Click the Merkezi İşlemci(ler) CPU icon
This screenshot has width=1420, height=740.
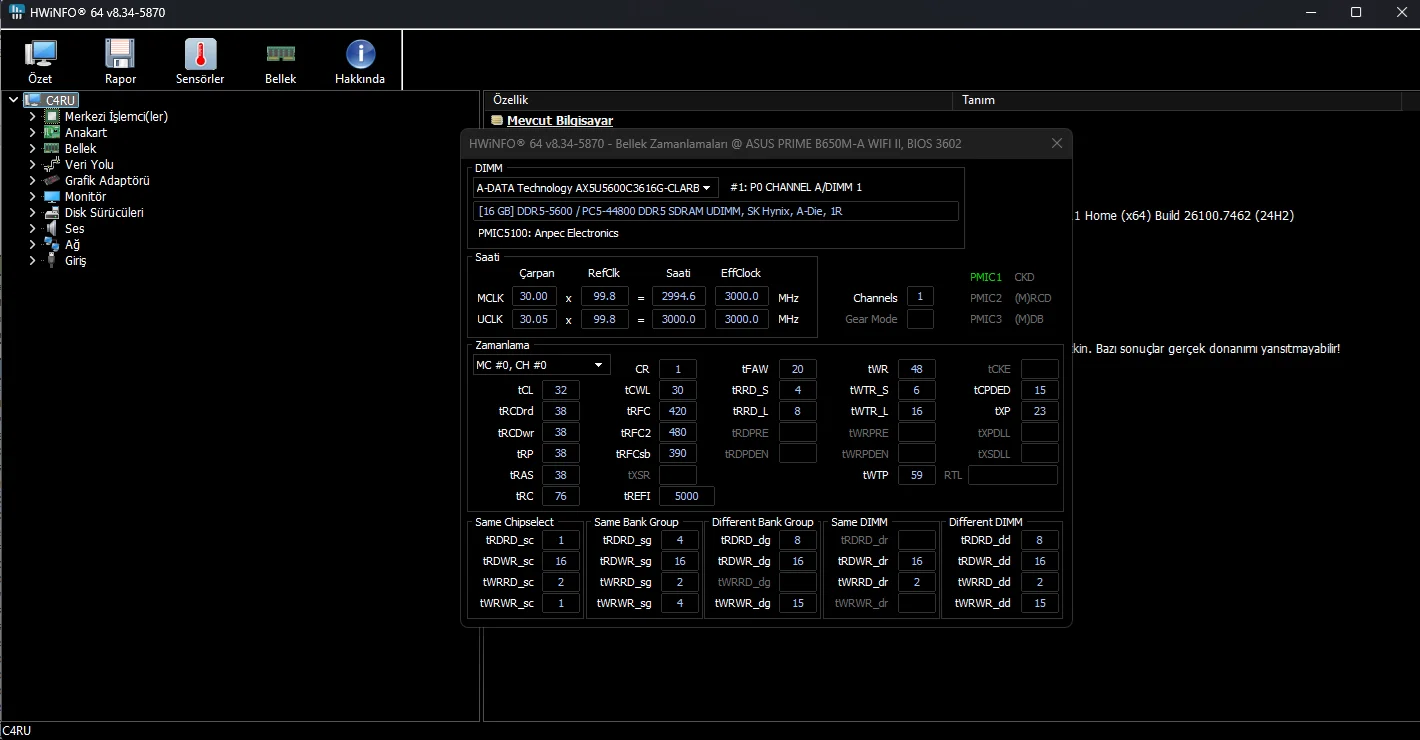click(52, 116)
